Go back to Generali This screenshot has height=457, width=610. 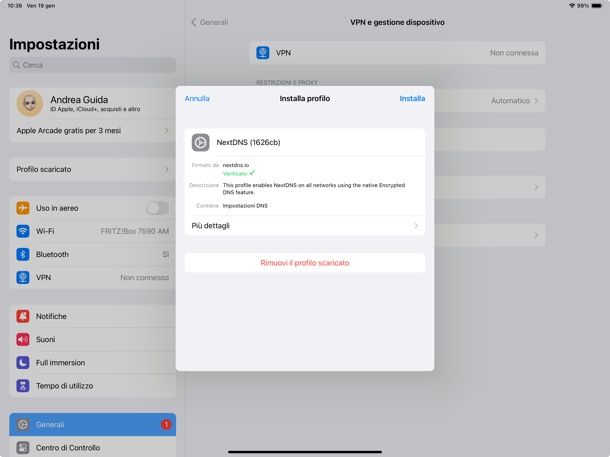(x=210, y=22)
